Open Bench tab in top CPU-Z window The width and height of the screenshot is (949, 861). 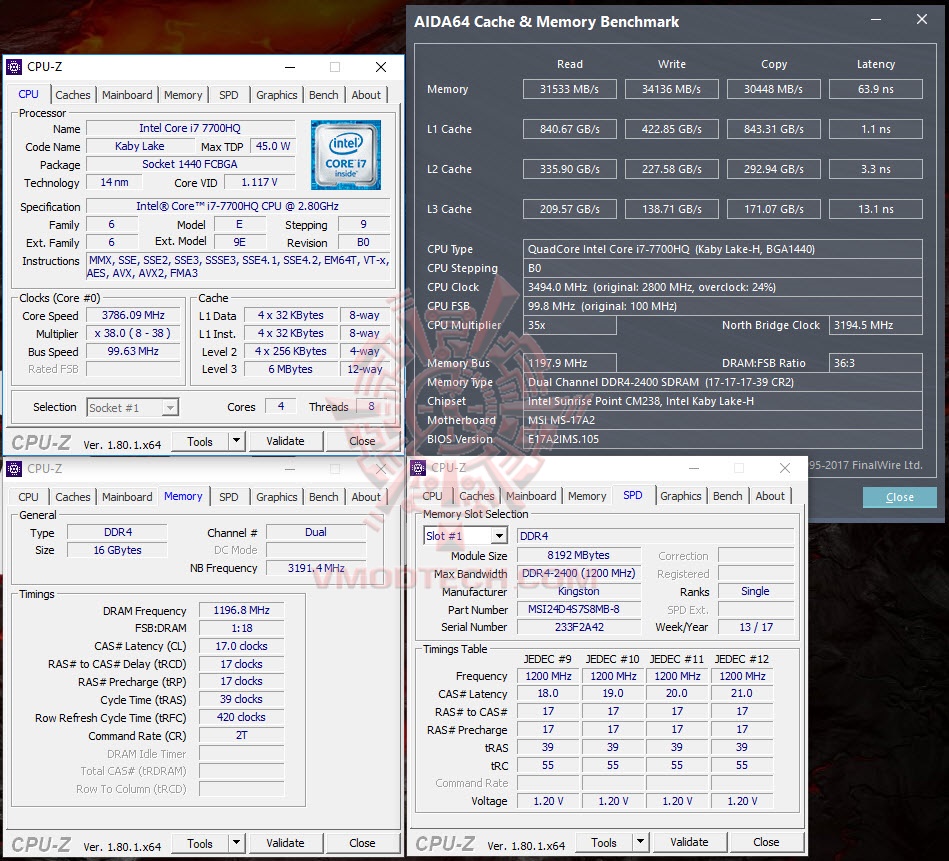(x=324, y=95)
